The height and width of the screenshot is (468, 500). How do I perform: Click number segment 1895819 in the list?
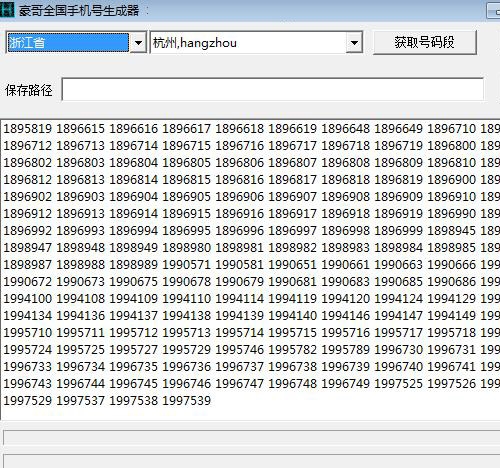pos(27,129)
